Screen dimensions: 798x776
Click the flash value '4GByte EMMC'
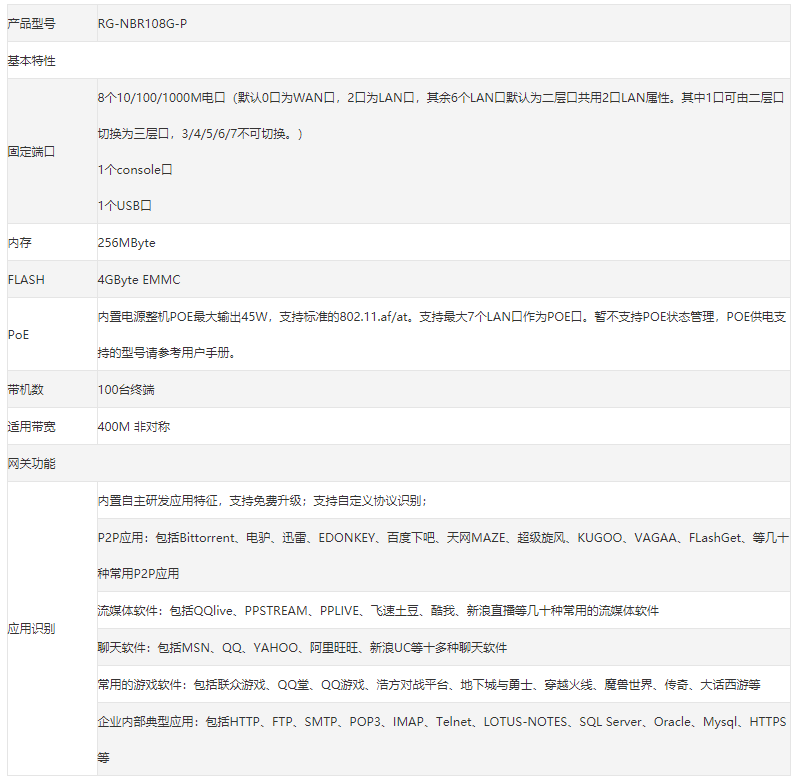(x=139, y=280)
